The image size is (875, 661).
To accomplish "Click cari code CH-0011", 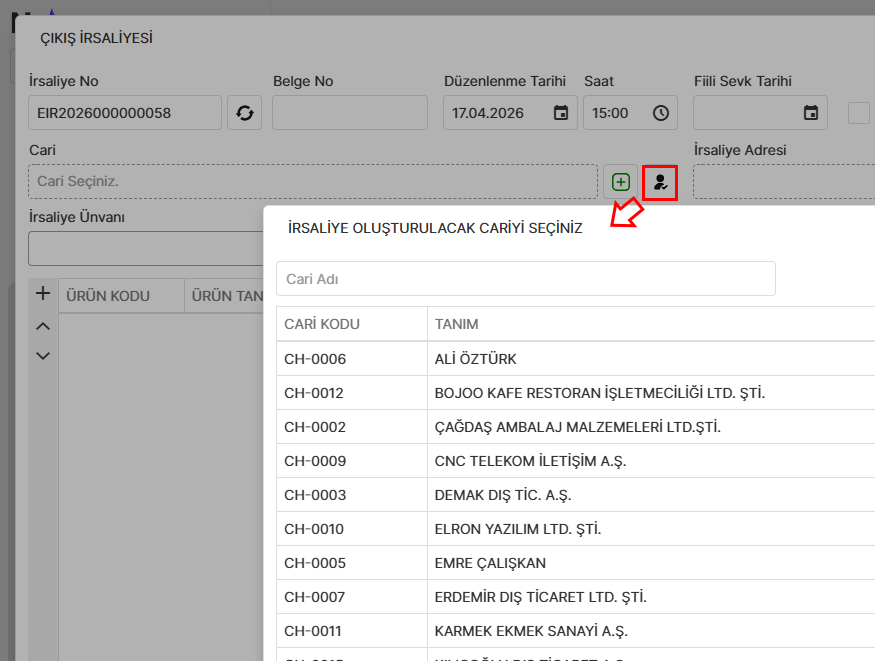I will pos(312,631).
